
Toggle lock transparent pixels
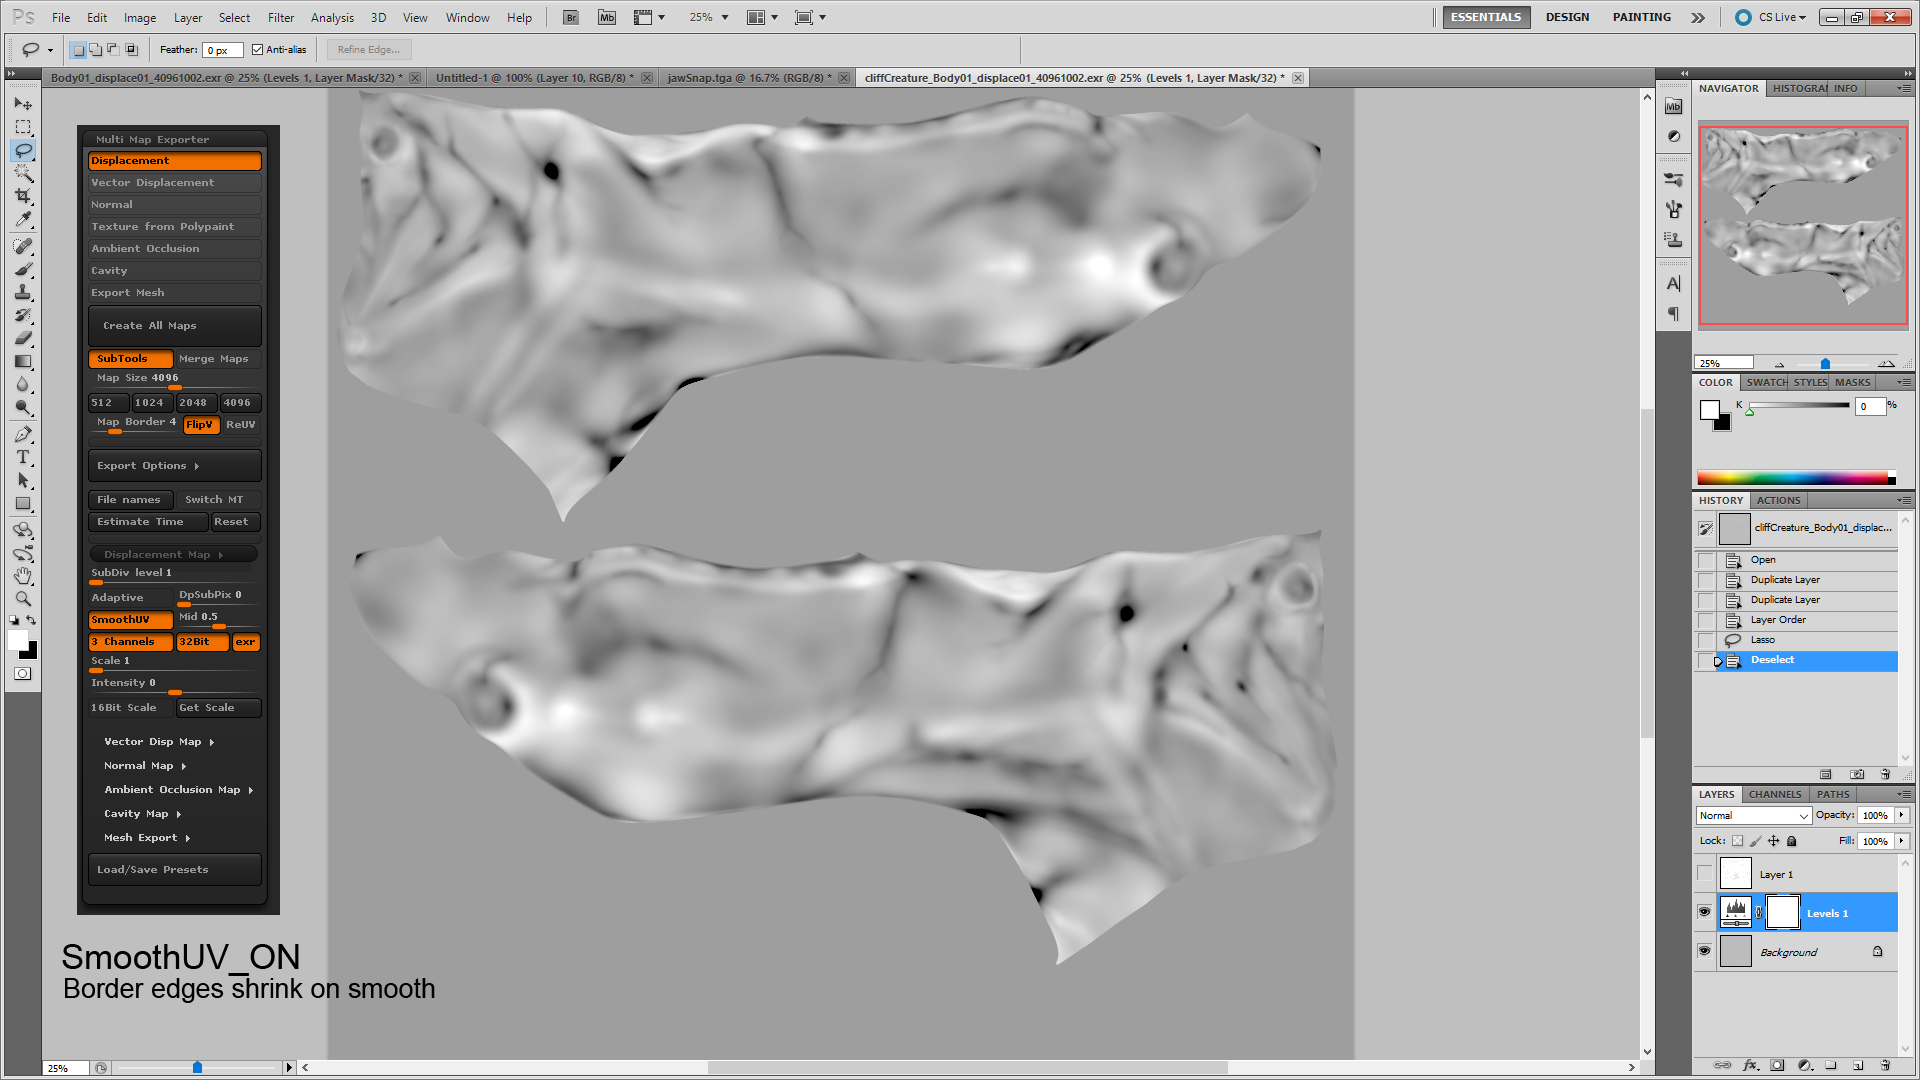1738,841
